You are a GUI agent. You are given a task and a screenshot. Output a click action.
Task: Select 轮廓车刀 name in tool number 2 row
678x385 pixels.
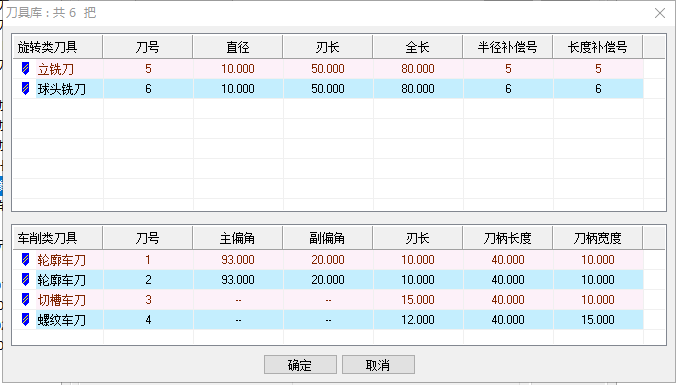tap(62, 280)
